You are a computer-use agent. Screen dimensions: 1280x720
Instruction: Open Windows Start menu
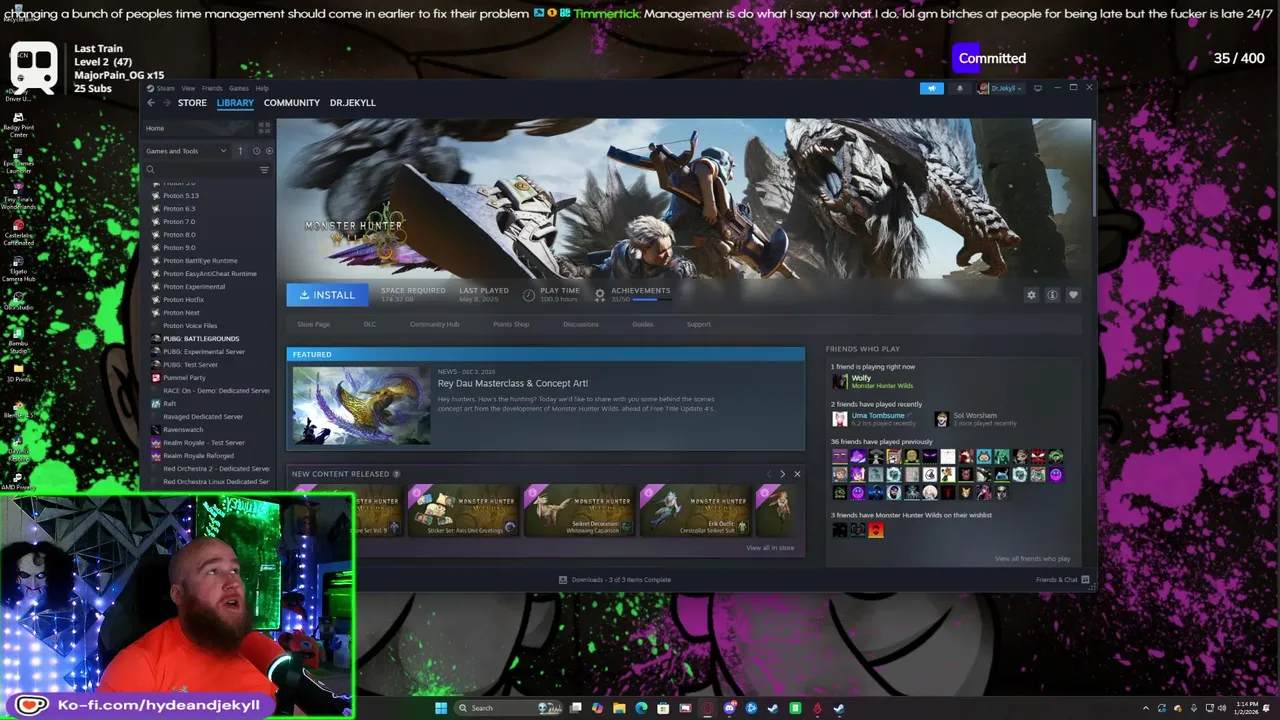point(441,708)
